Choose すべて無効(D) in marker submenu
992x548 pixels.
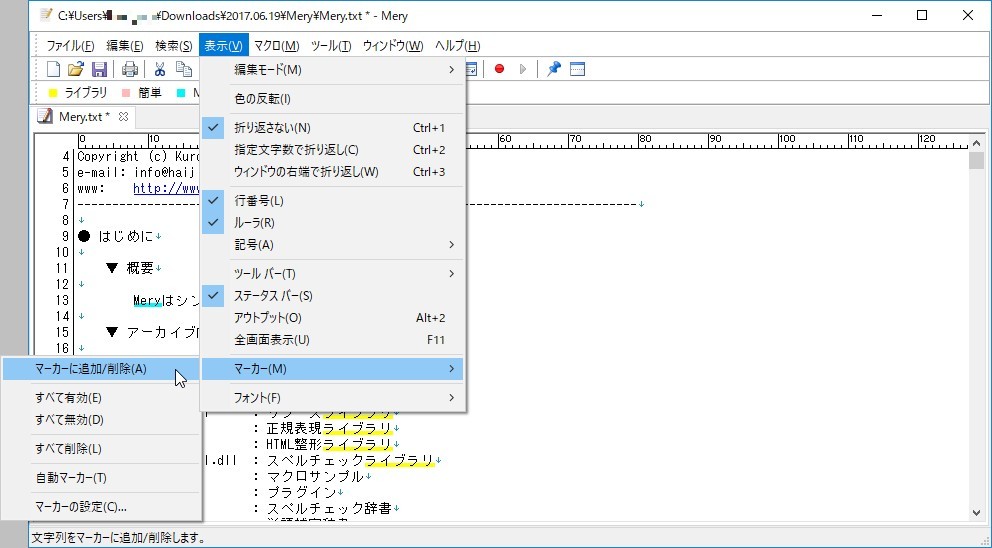click(101, 420)
